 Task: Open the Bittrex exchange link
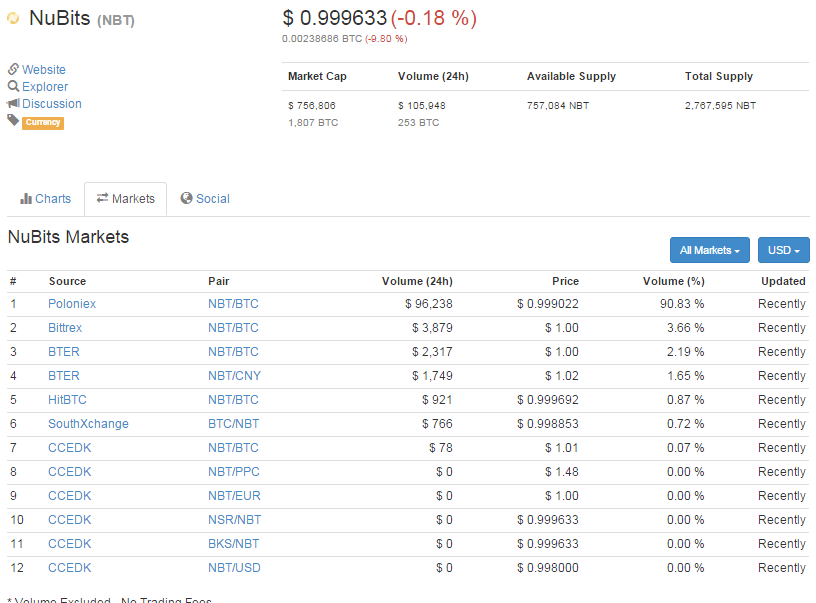click(x=65, y=328)
